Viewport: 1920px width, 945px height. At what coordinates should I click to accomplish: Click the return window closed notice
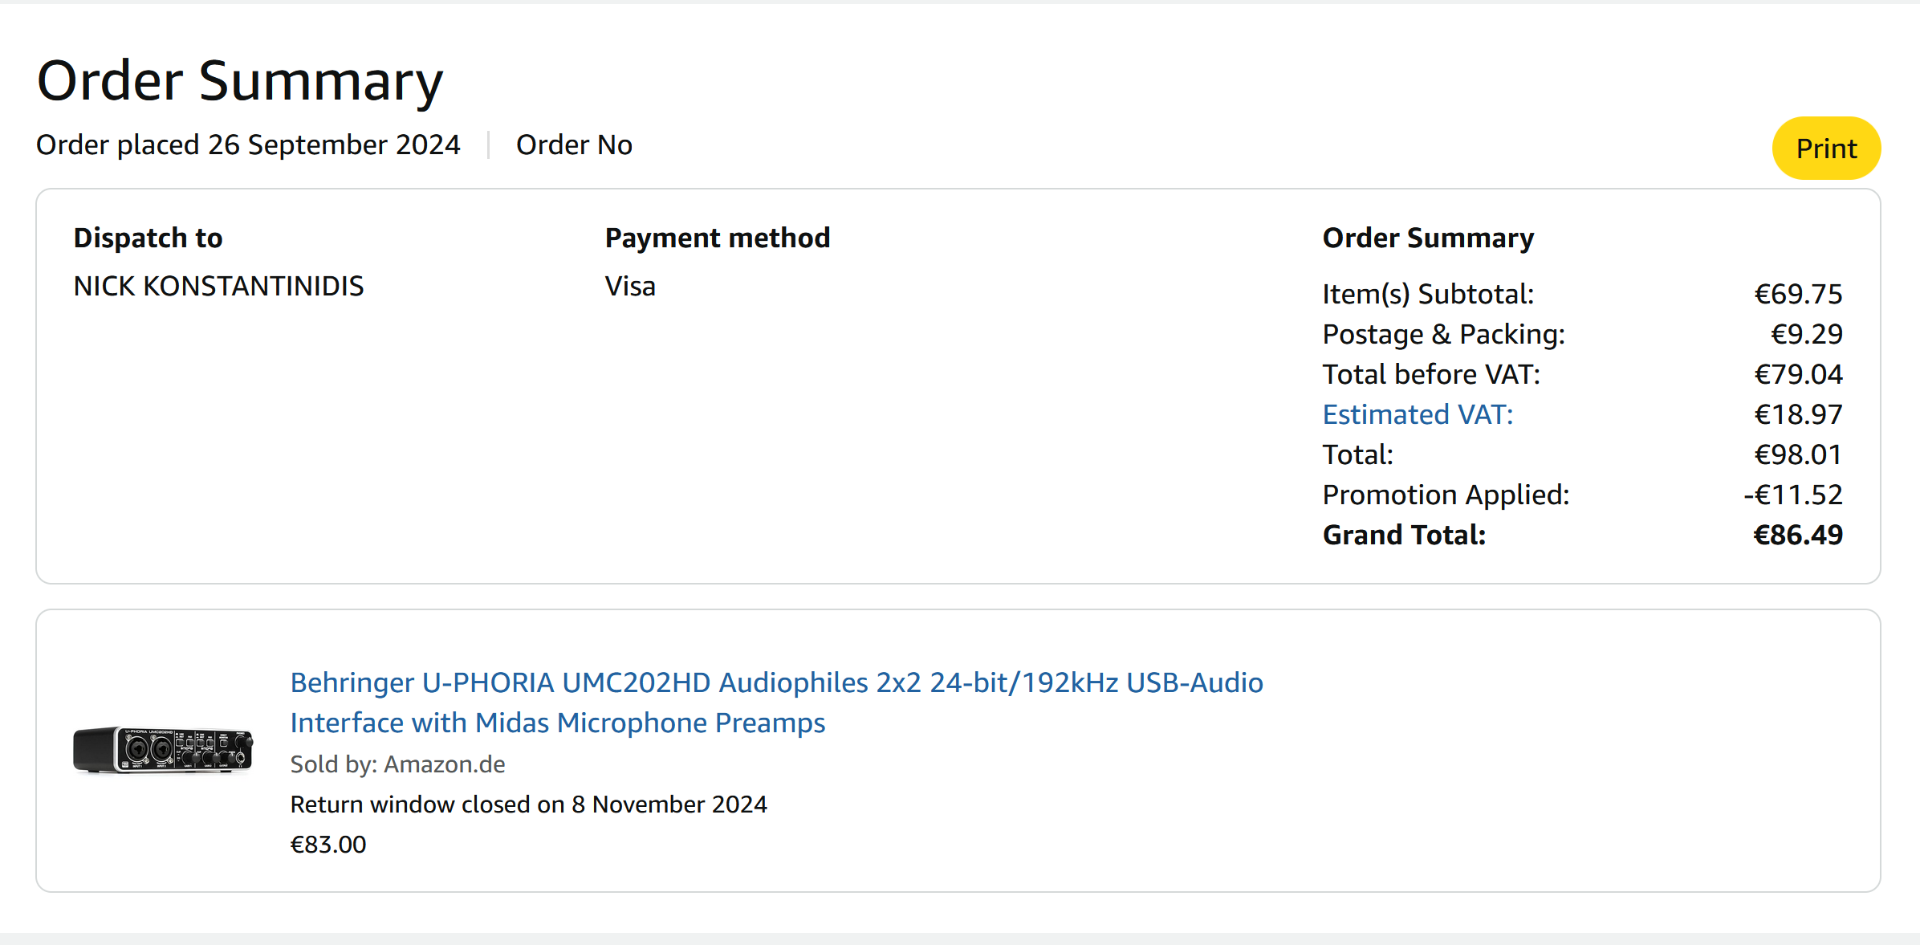pos(528,804)
